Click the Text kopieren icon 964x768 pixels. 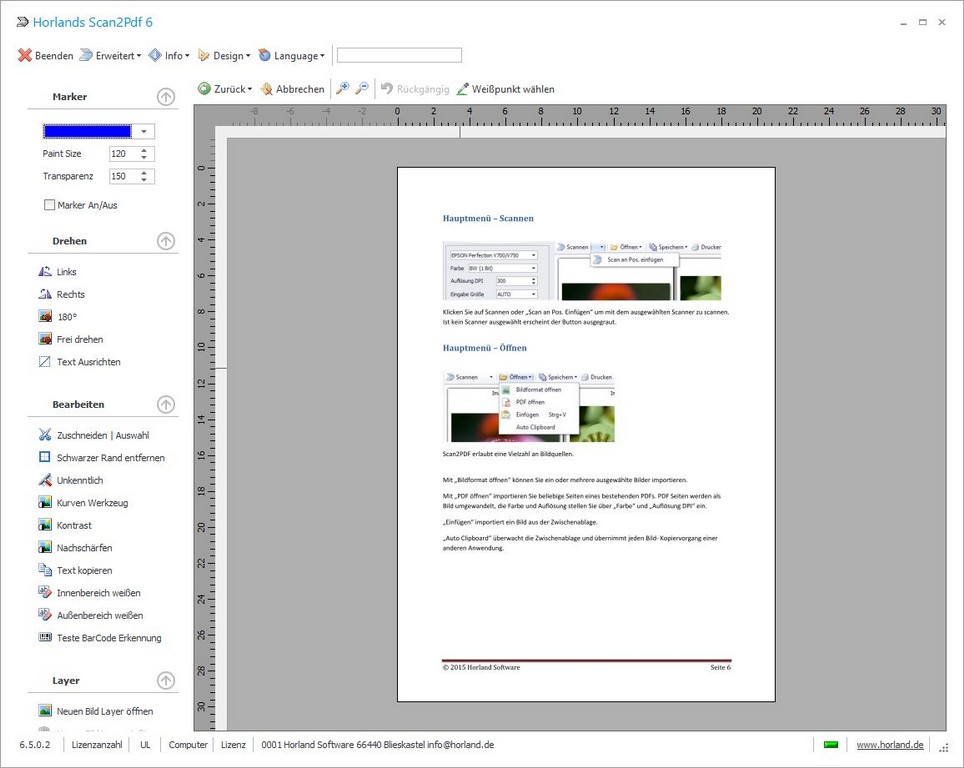click(45, 570)
